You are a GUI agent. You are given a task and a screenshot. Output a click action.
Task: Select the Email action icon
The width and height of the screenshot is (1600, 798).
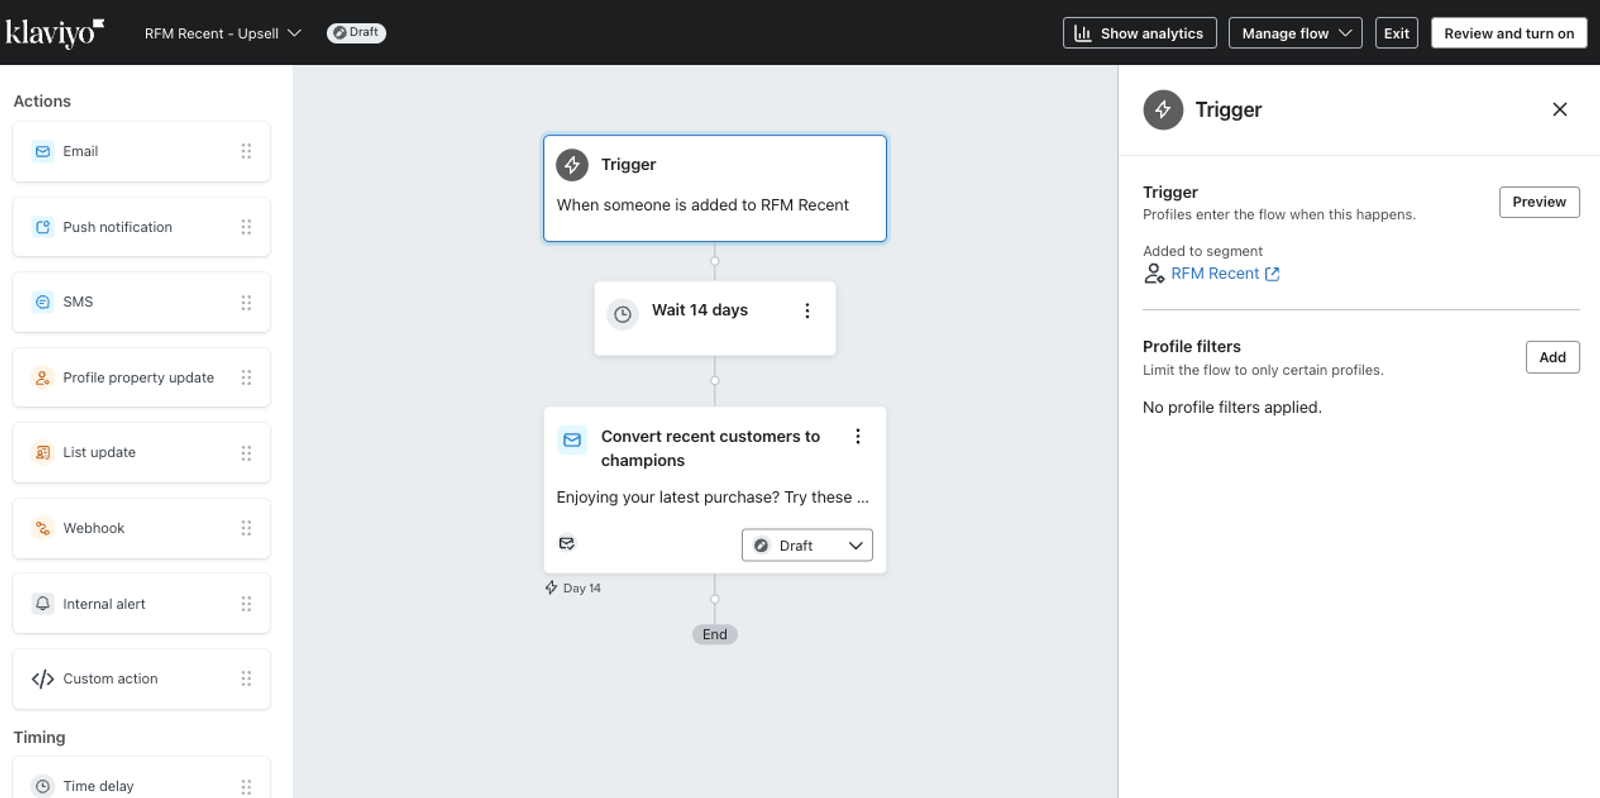pyautogui.click(x=42, y=151)
